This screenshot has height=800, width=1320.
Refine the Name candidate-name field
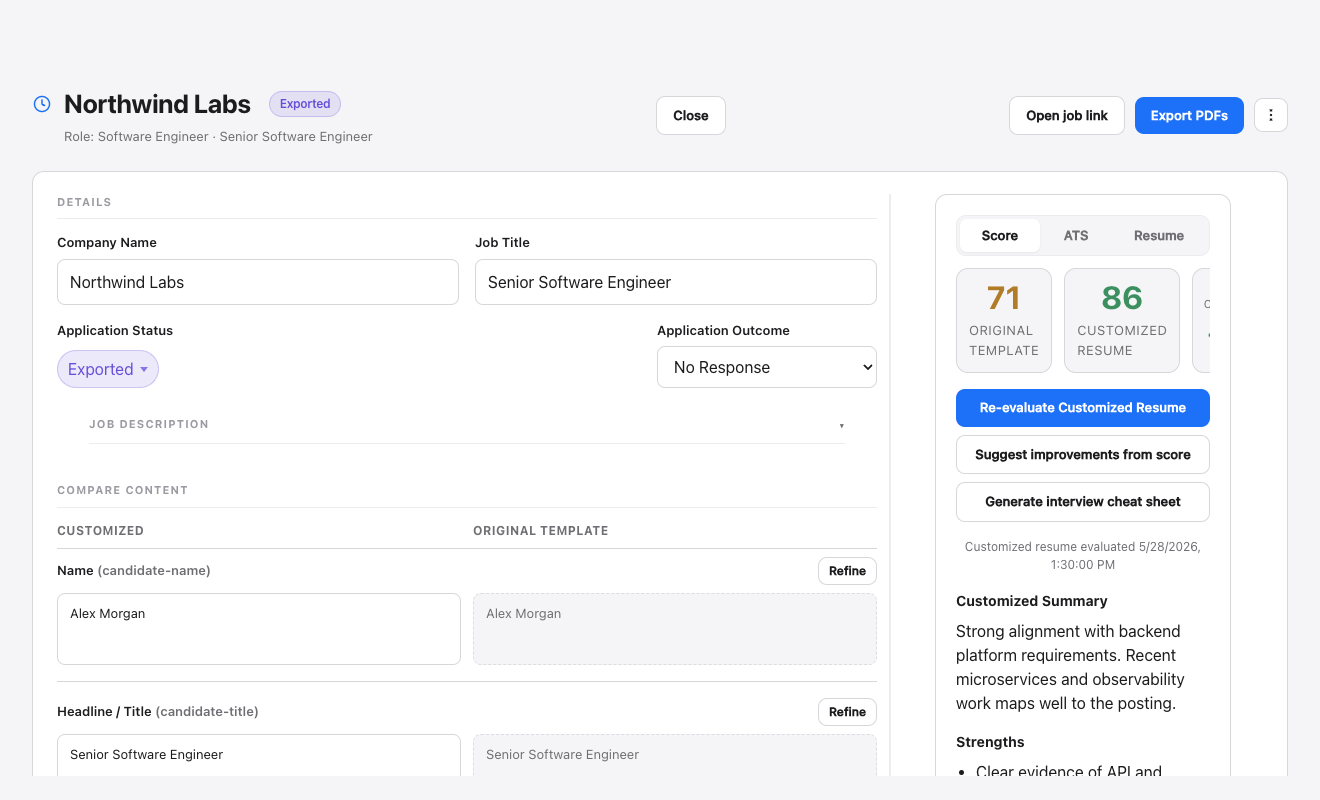point(847,571)
